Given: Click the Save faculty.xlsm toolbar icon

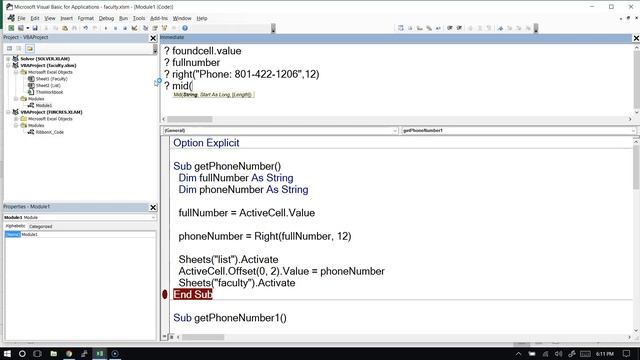Looking at the screenshot, I should [x=35, y=28].
